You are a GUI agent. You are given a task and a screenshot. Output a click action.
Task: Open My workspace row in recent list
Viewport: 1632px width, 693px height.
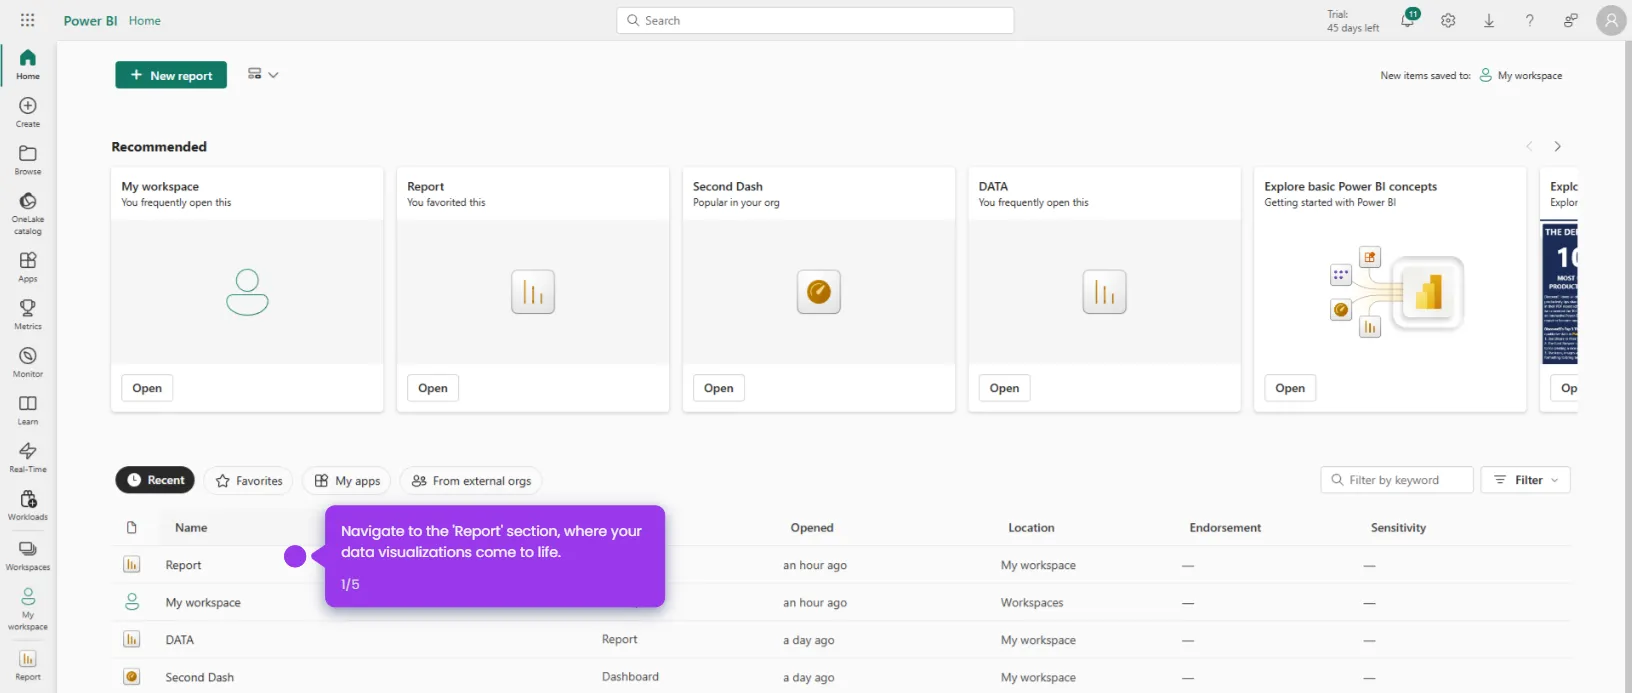tap(203, 603)
